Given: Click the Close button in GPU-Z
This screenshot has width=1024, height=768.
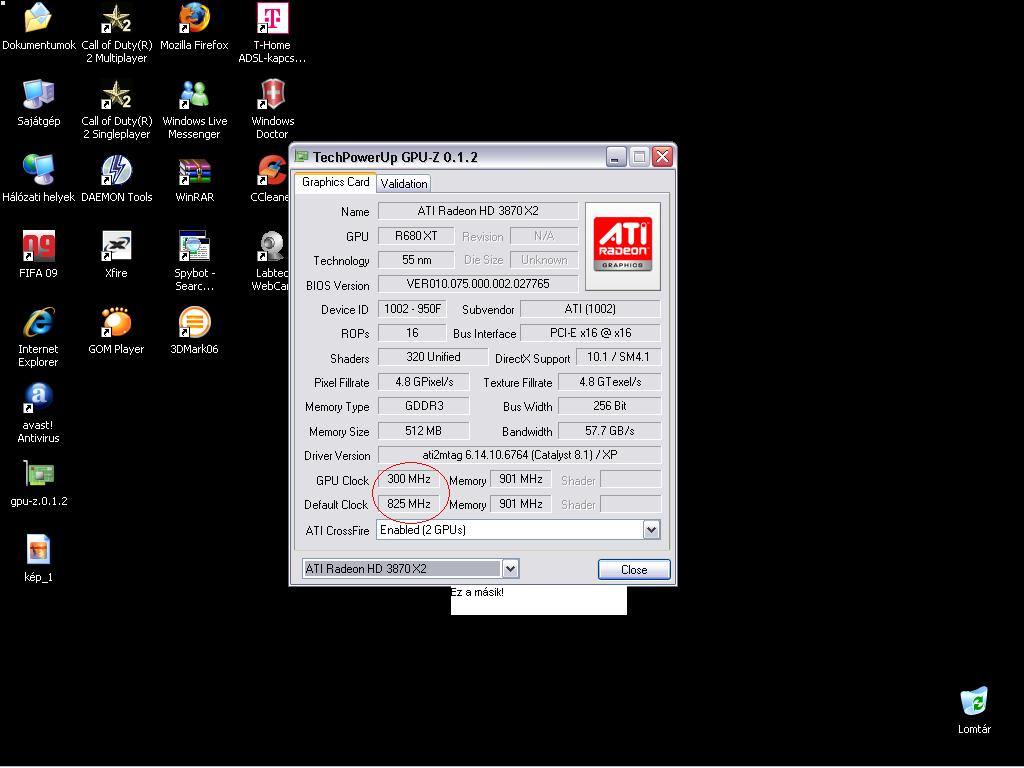Looking at the screenshot, I should [x=634, y=569].
